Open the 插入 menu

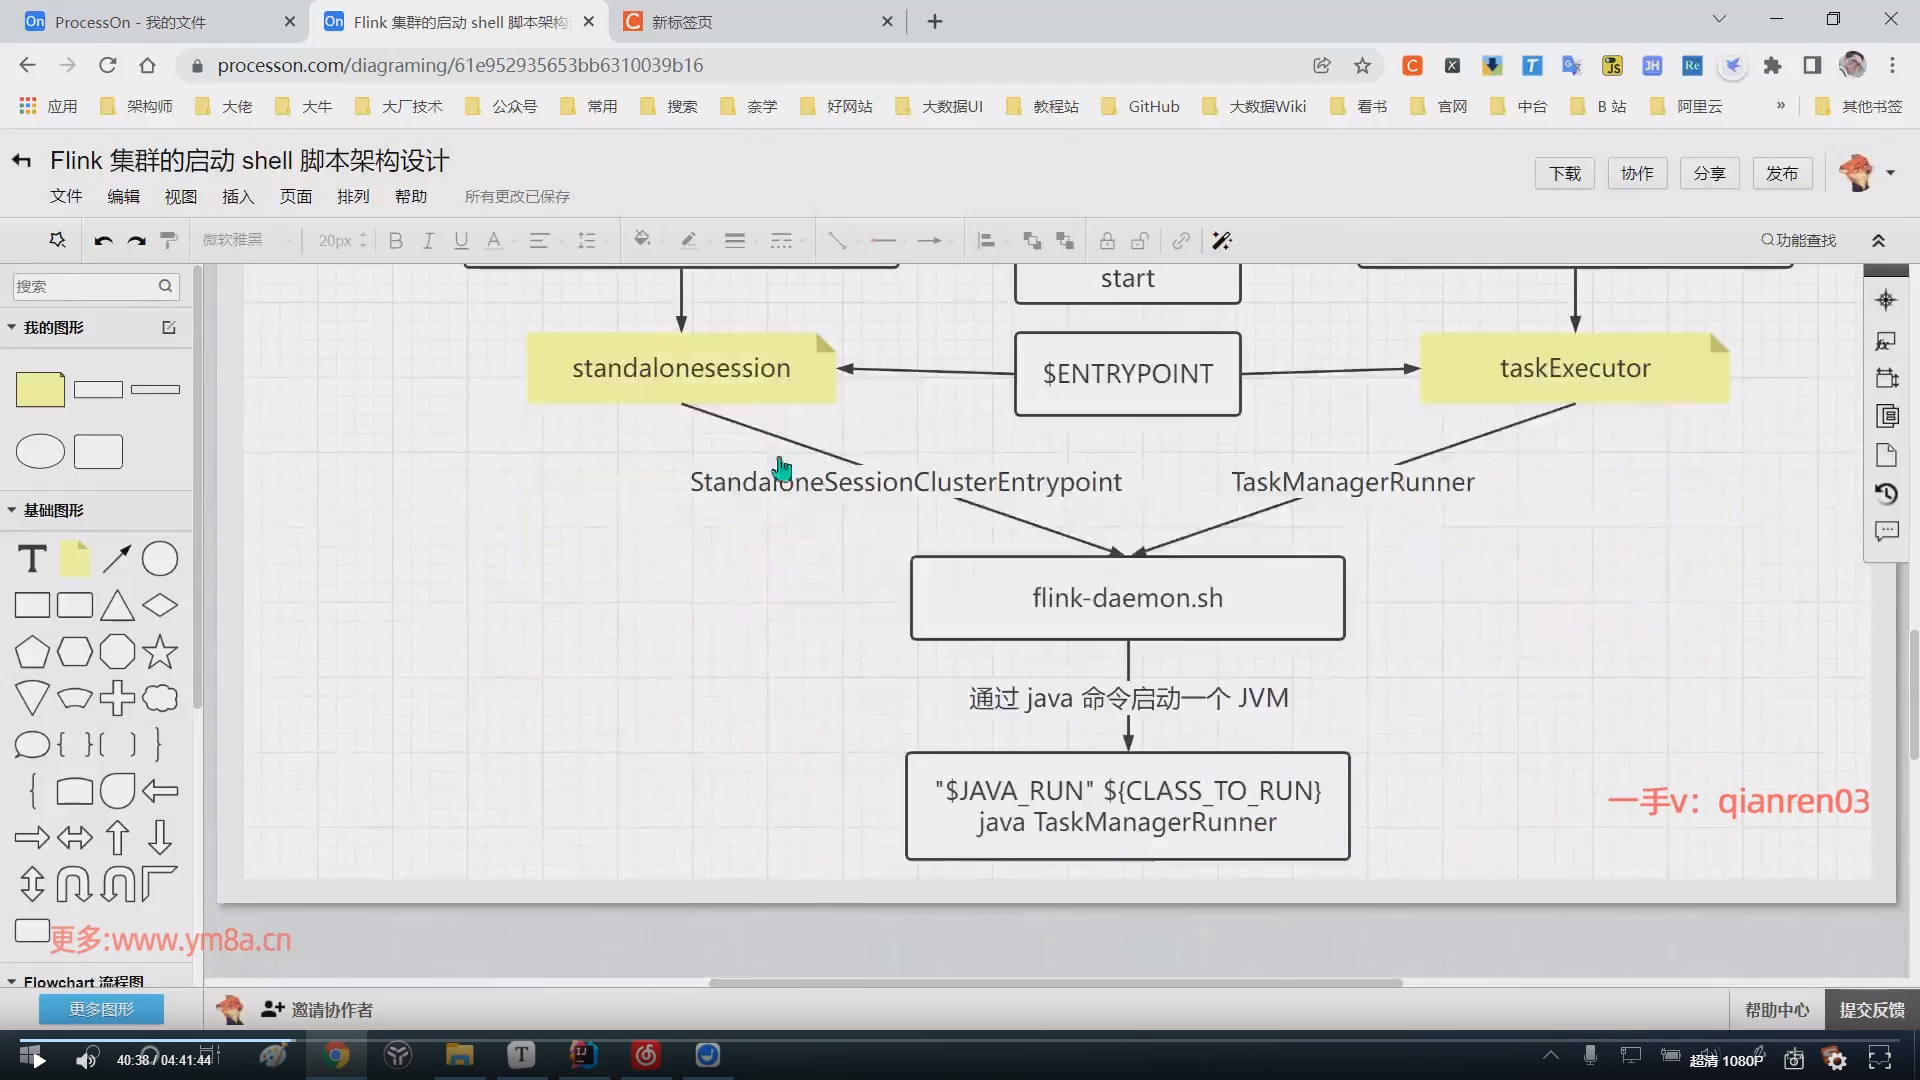click(238, 197)
